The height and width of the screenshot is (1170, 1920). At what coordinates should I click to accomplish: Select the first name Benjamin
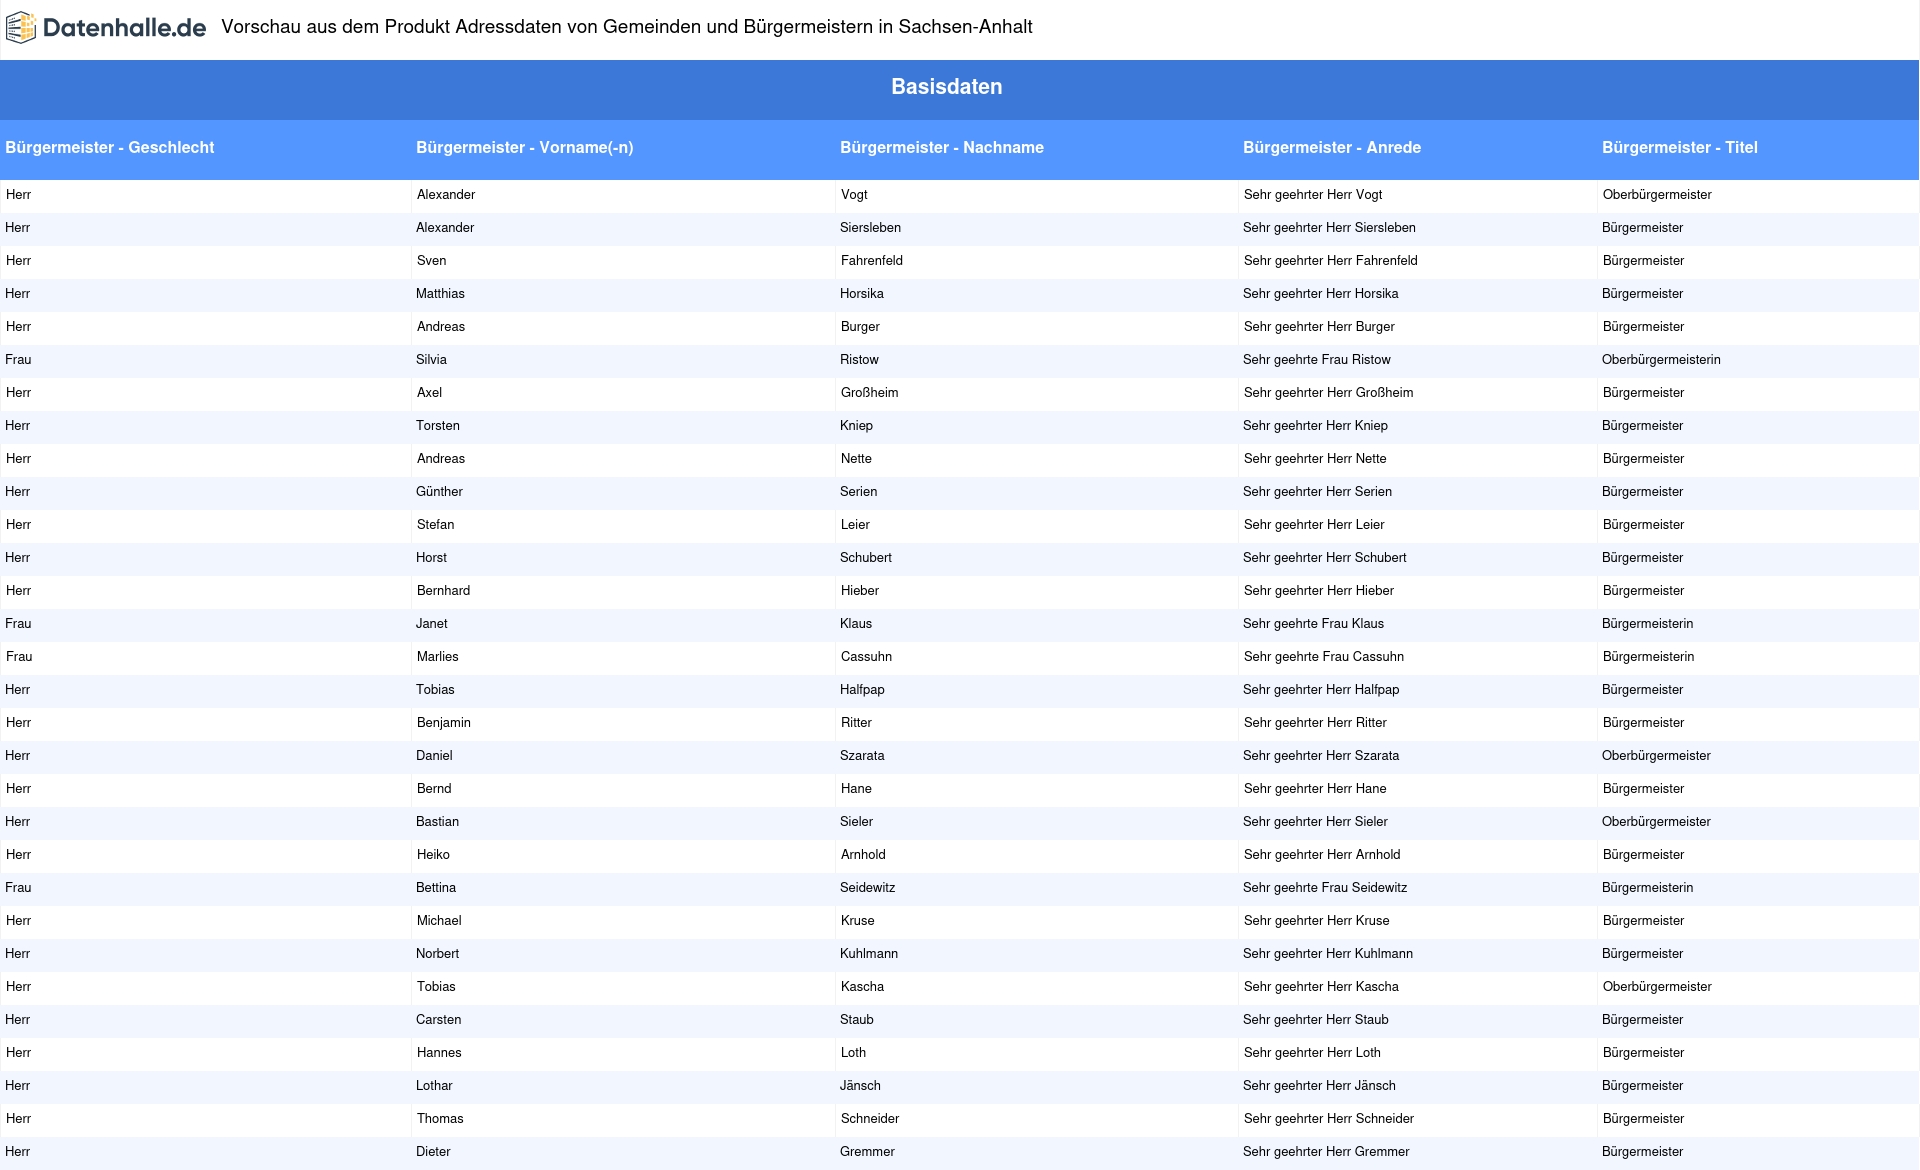pos(443,723)
